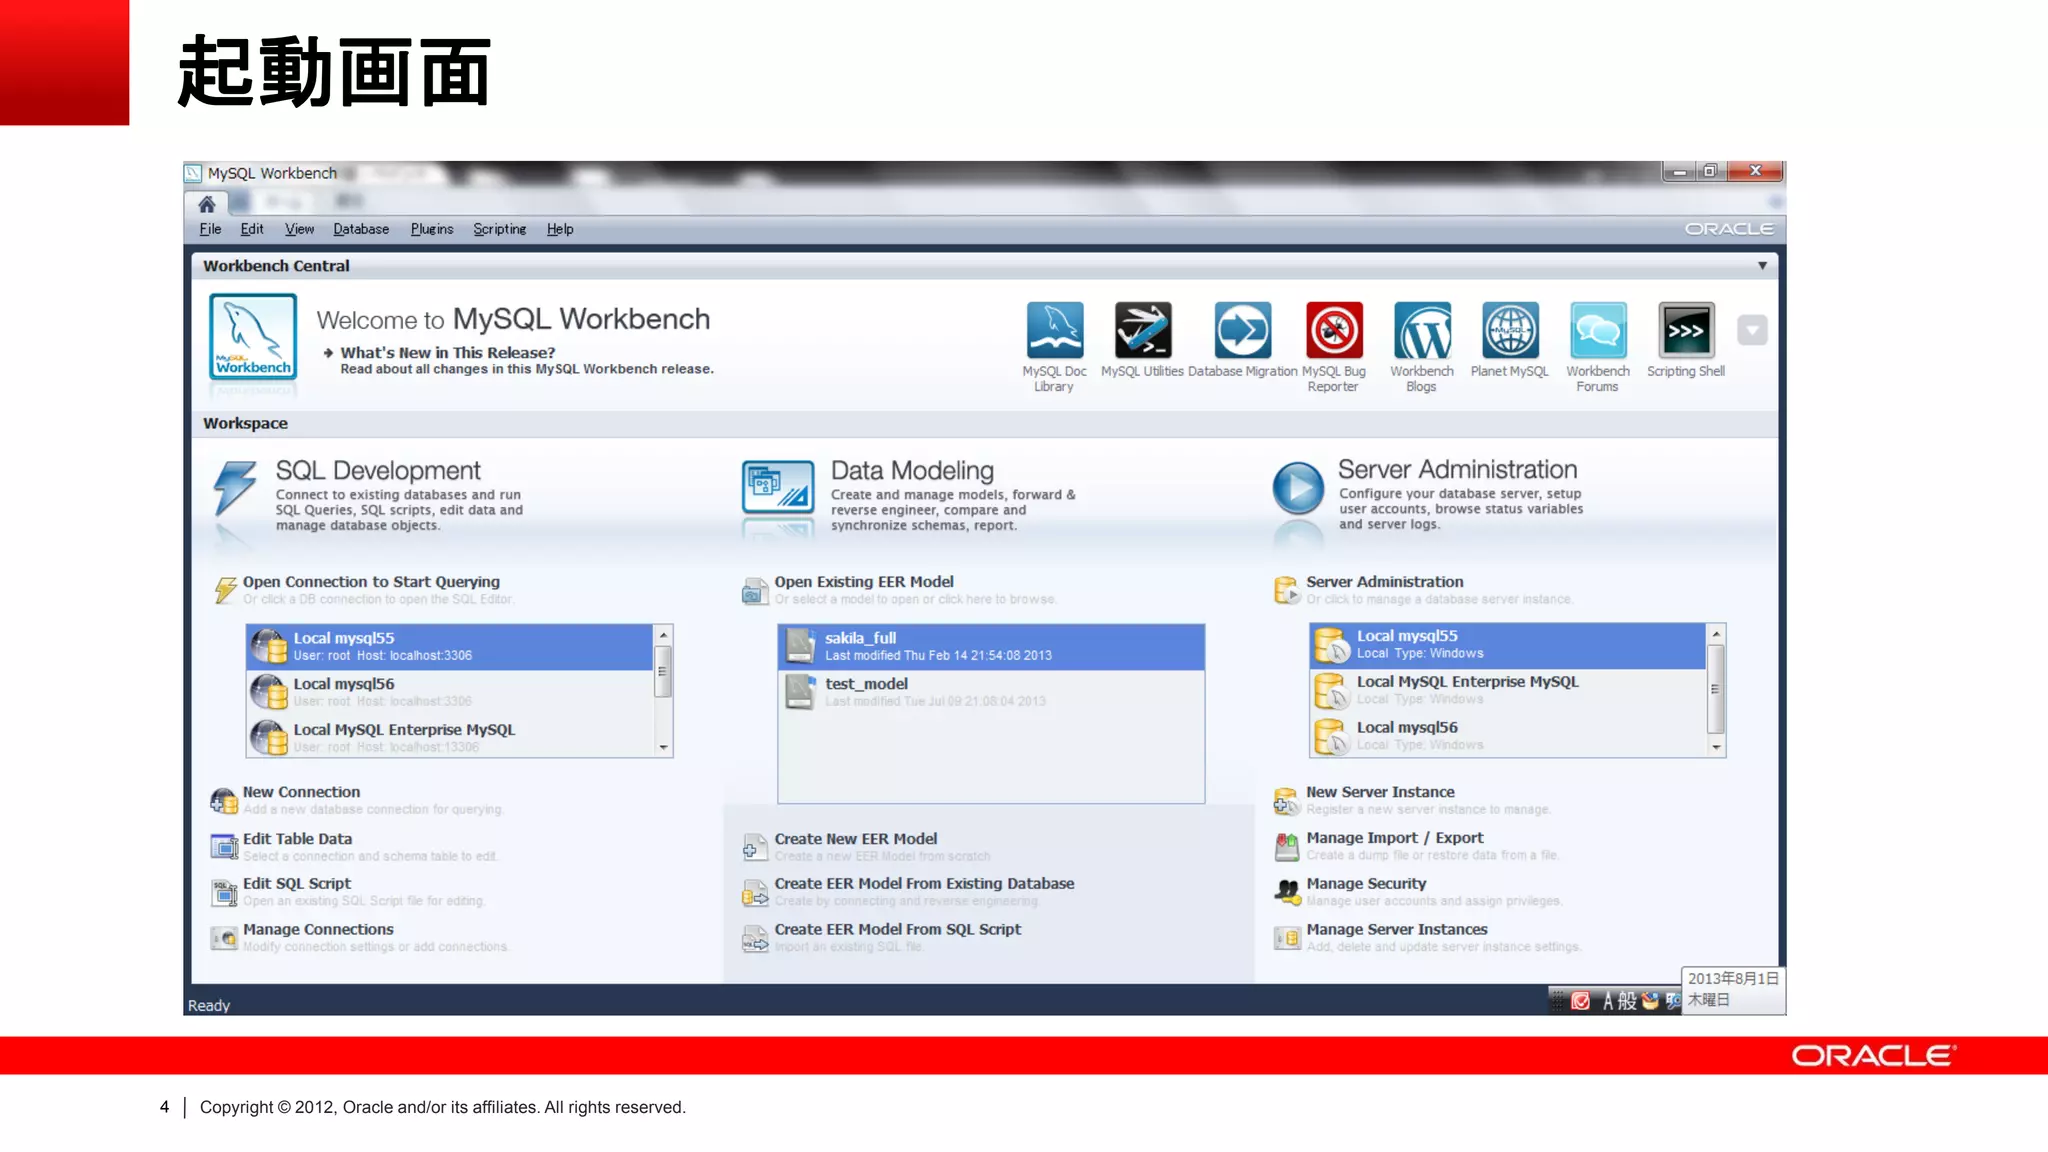This screenshot has height=1152, width=2048.
Task: Select the sakila_full model
Action: click(x=991, y=647)
